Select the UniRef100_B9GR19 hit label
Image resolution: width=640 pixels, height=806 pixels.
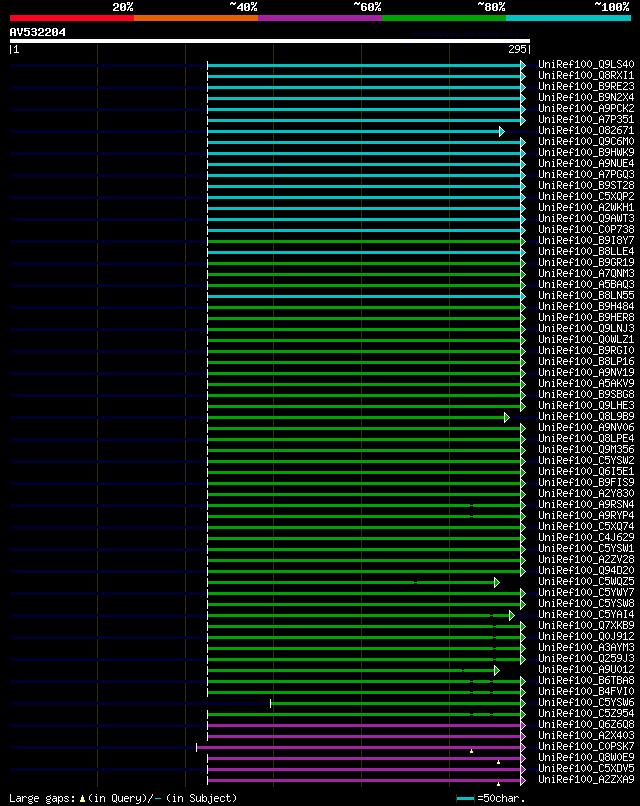coord(586,263)
